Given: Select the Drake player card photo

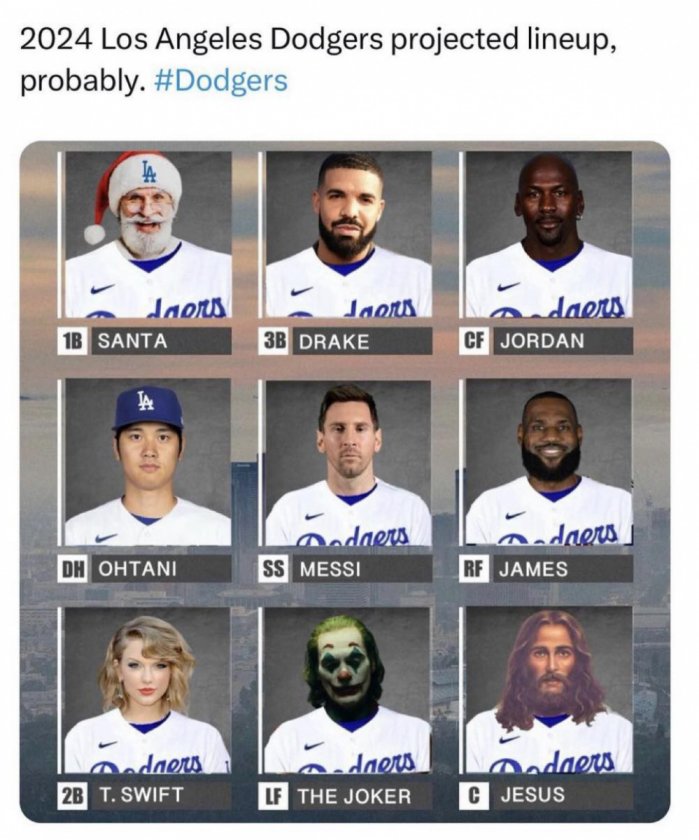Looking at the screenshot, I should point(349,234).
